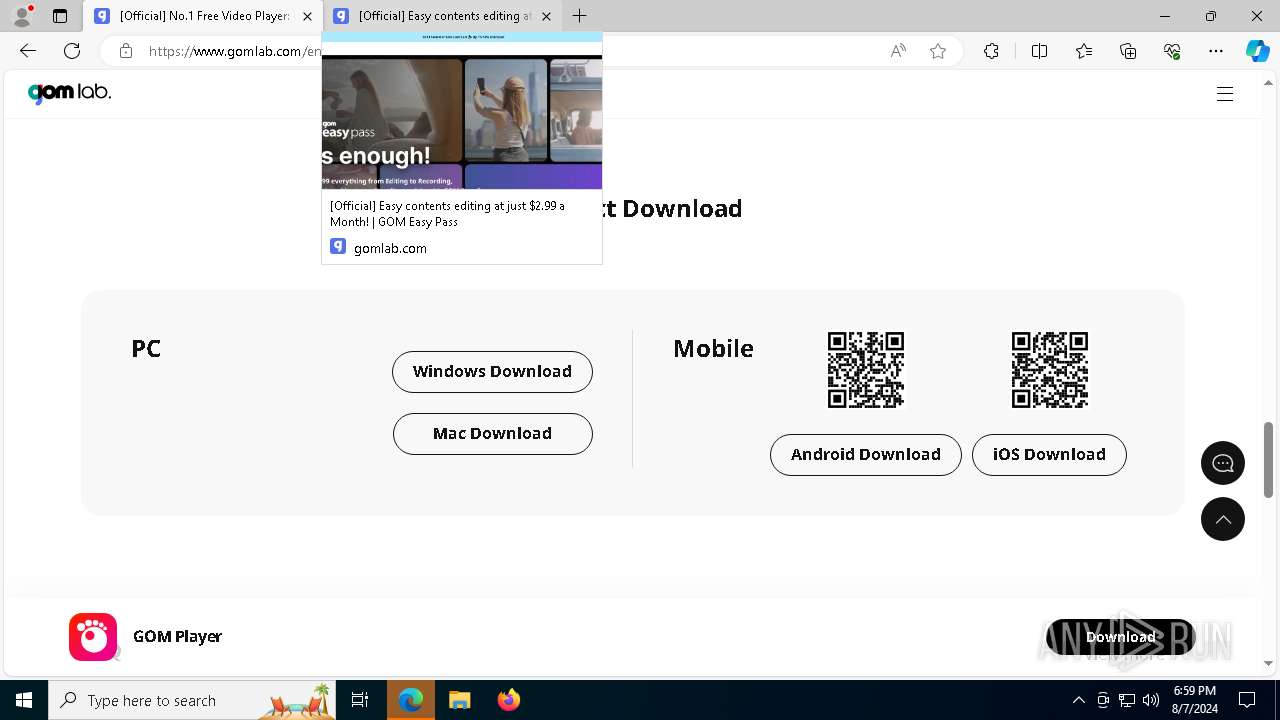Open network status in tray

(x=1127, y=700)
